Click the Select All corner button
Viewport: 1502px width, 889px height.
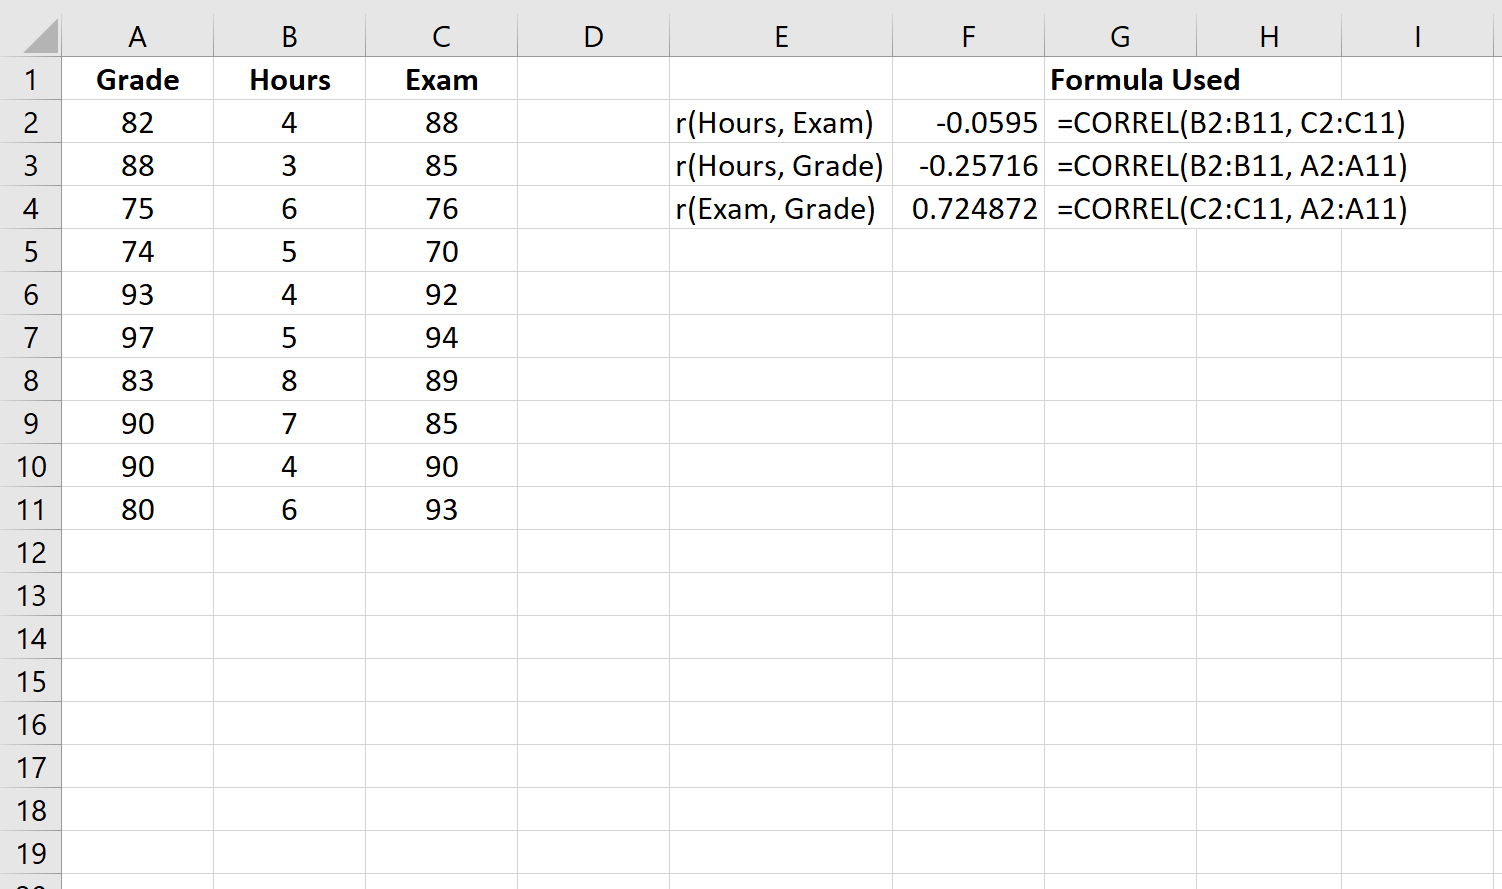pyautogui.click(x=31, y=36)
